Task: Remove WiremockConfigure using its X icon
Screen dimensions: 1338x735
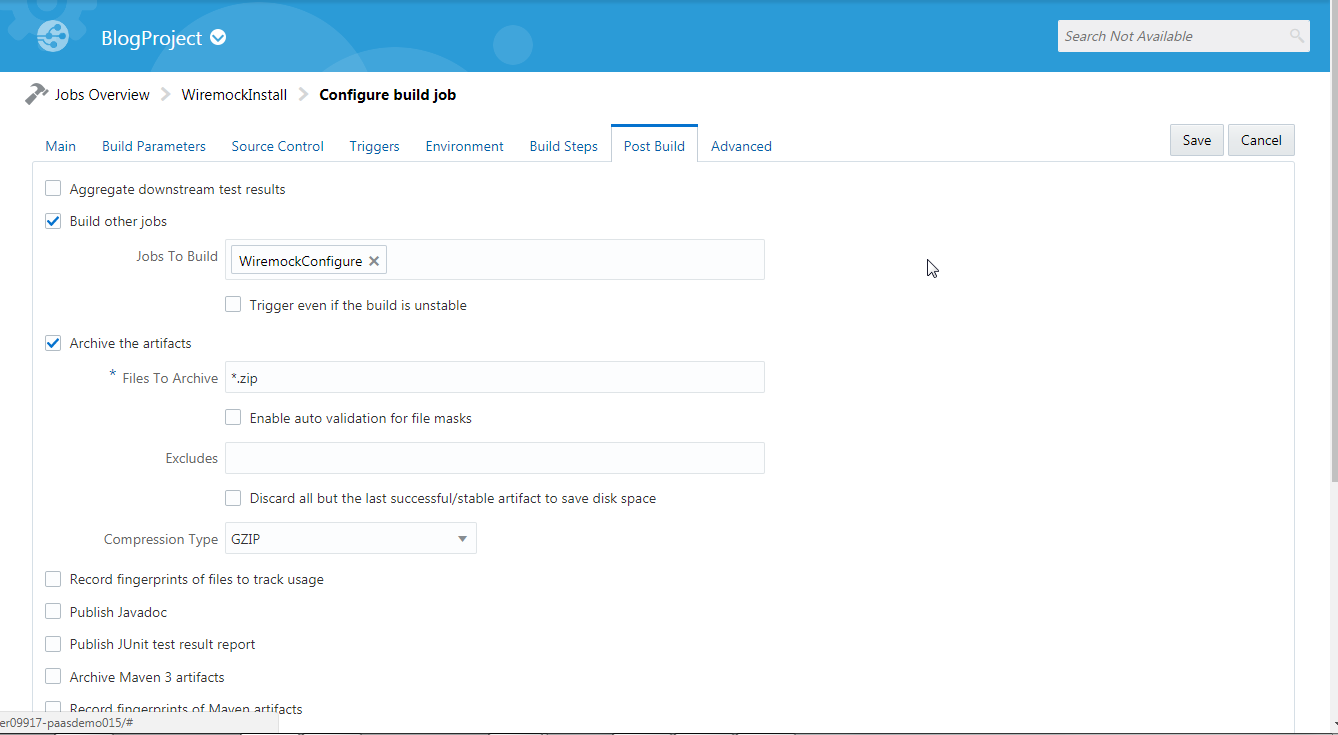Action: click(374, 260)
